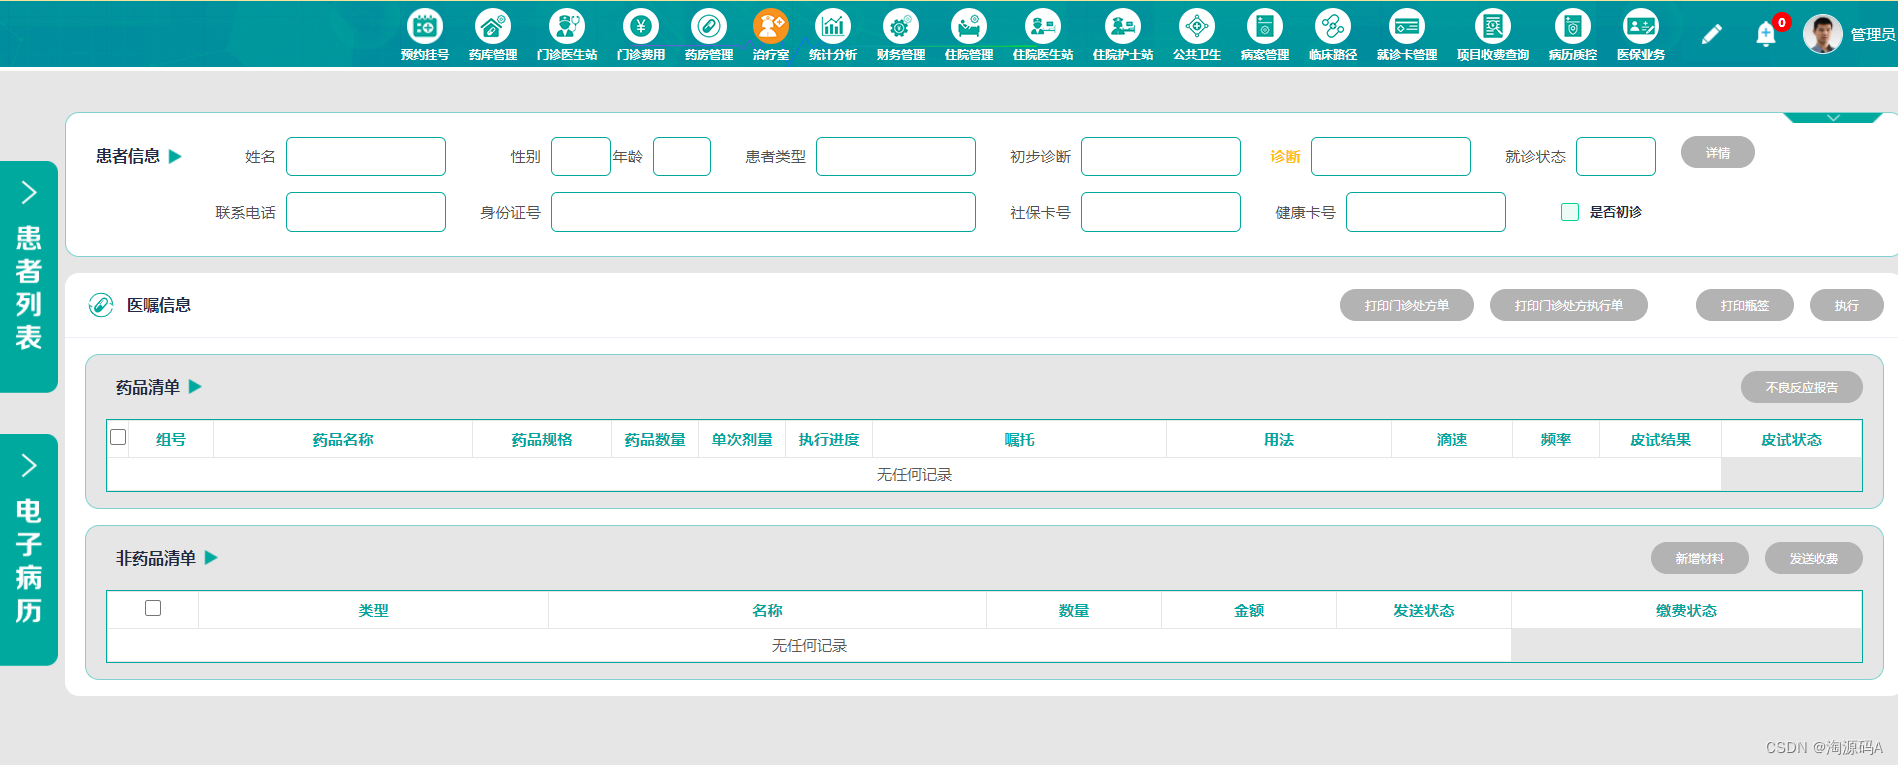This screenshot has height=765, width=1898.
Task: Click the 打印门诊处方执行单 button
Action: click(x=1569, y=305)
